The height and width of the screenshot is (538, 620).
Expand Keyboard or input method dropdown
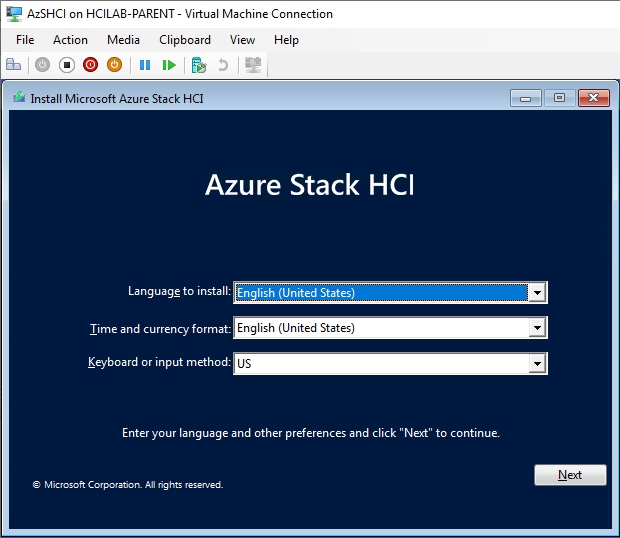click(x=537, y=363)
